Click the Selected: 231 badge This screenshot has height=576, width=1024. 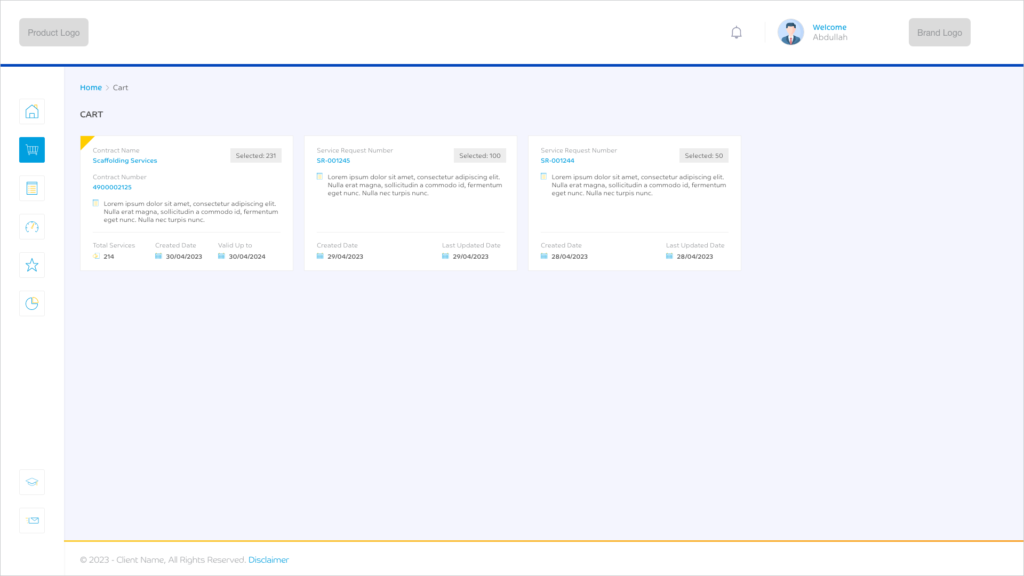[256, 156]
